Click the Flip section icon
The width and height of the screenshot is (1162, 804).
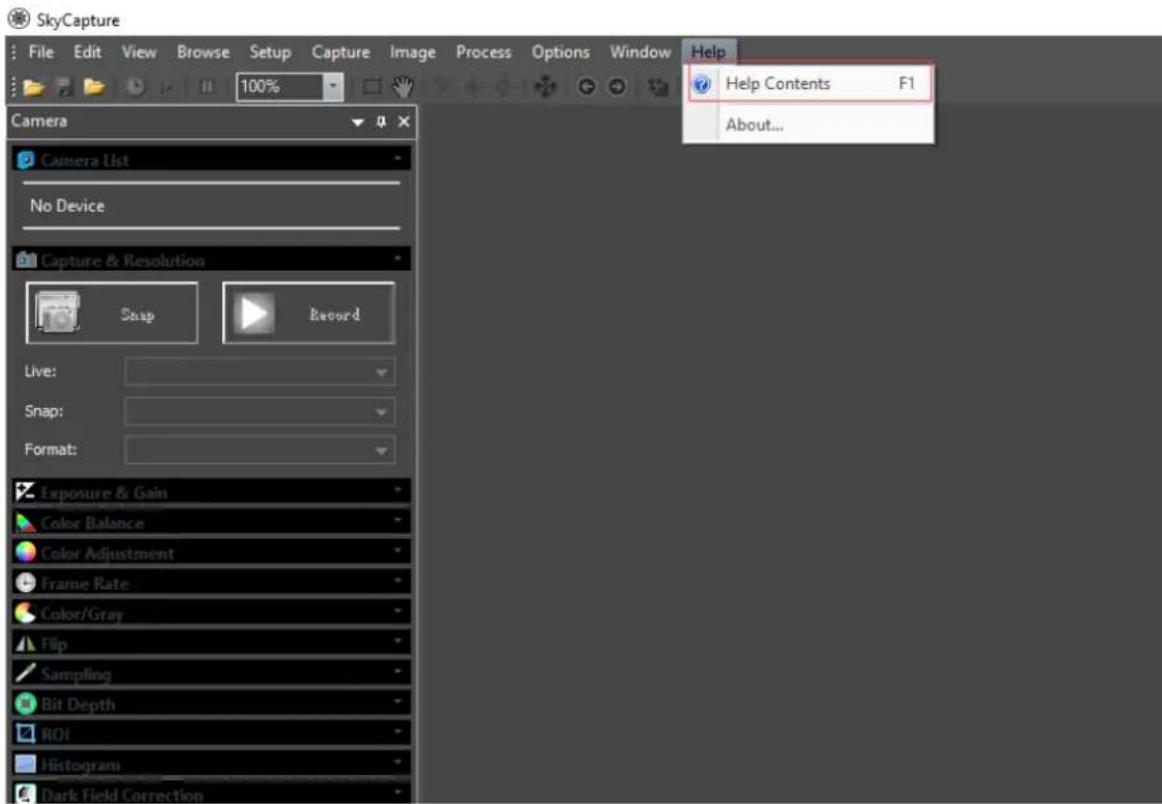[25, 643]
